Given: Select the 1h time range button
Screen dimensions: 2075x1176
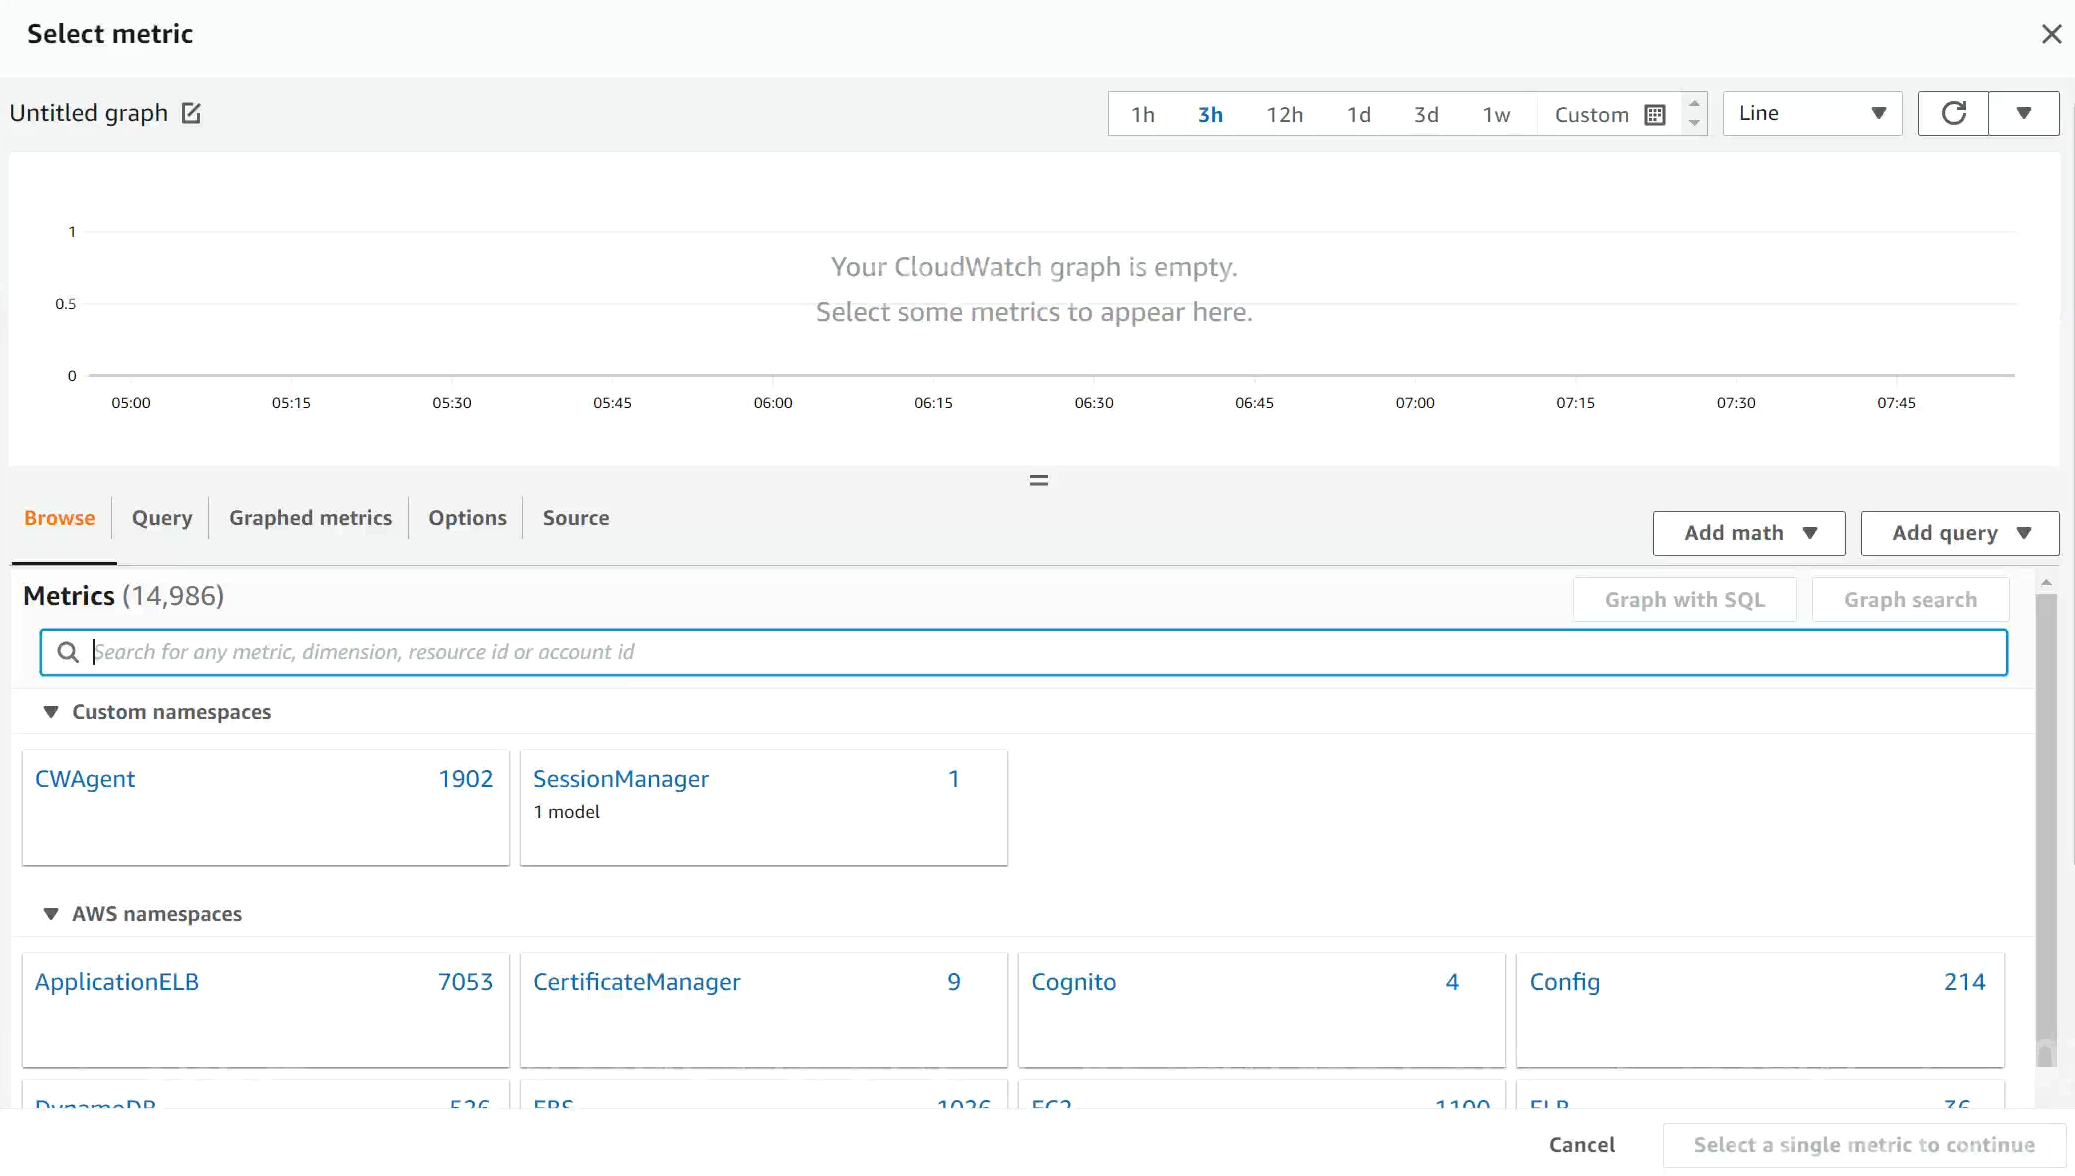Looking at the screenshot, I should click(1143, 113).
